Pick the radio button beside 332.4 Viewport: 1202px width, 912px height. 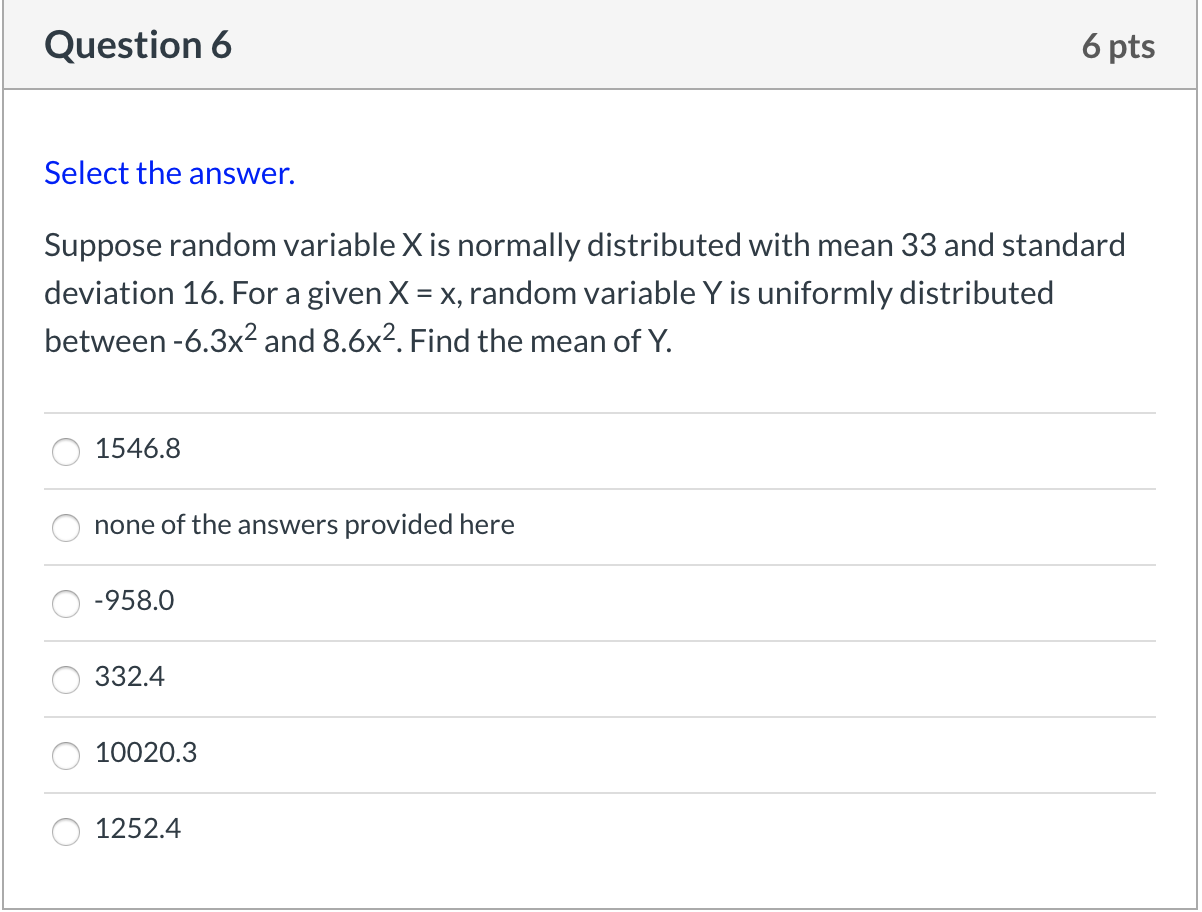pyautogui.click(x=66, y=680)
